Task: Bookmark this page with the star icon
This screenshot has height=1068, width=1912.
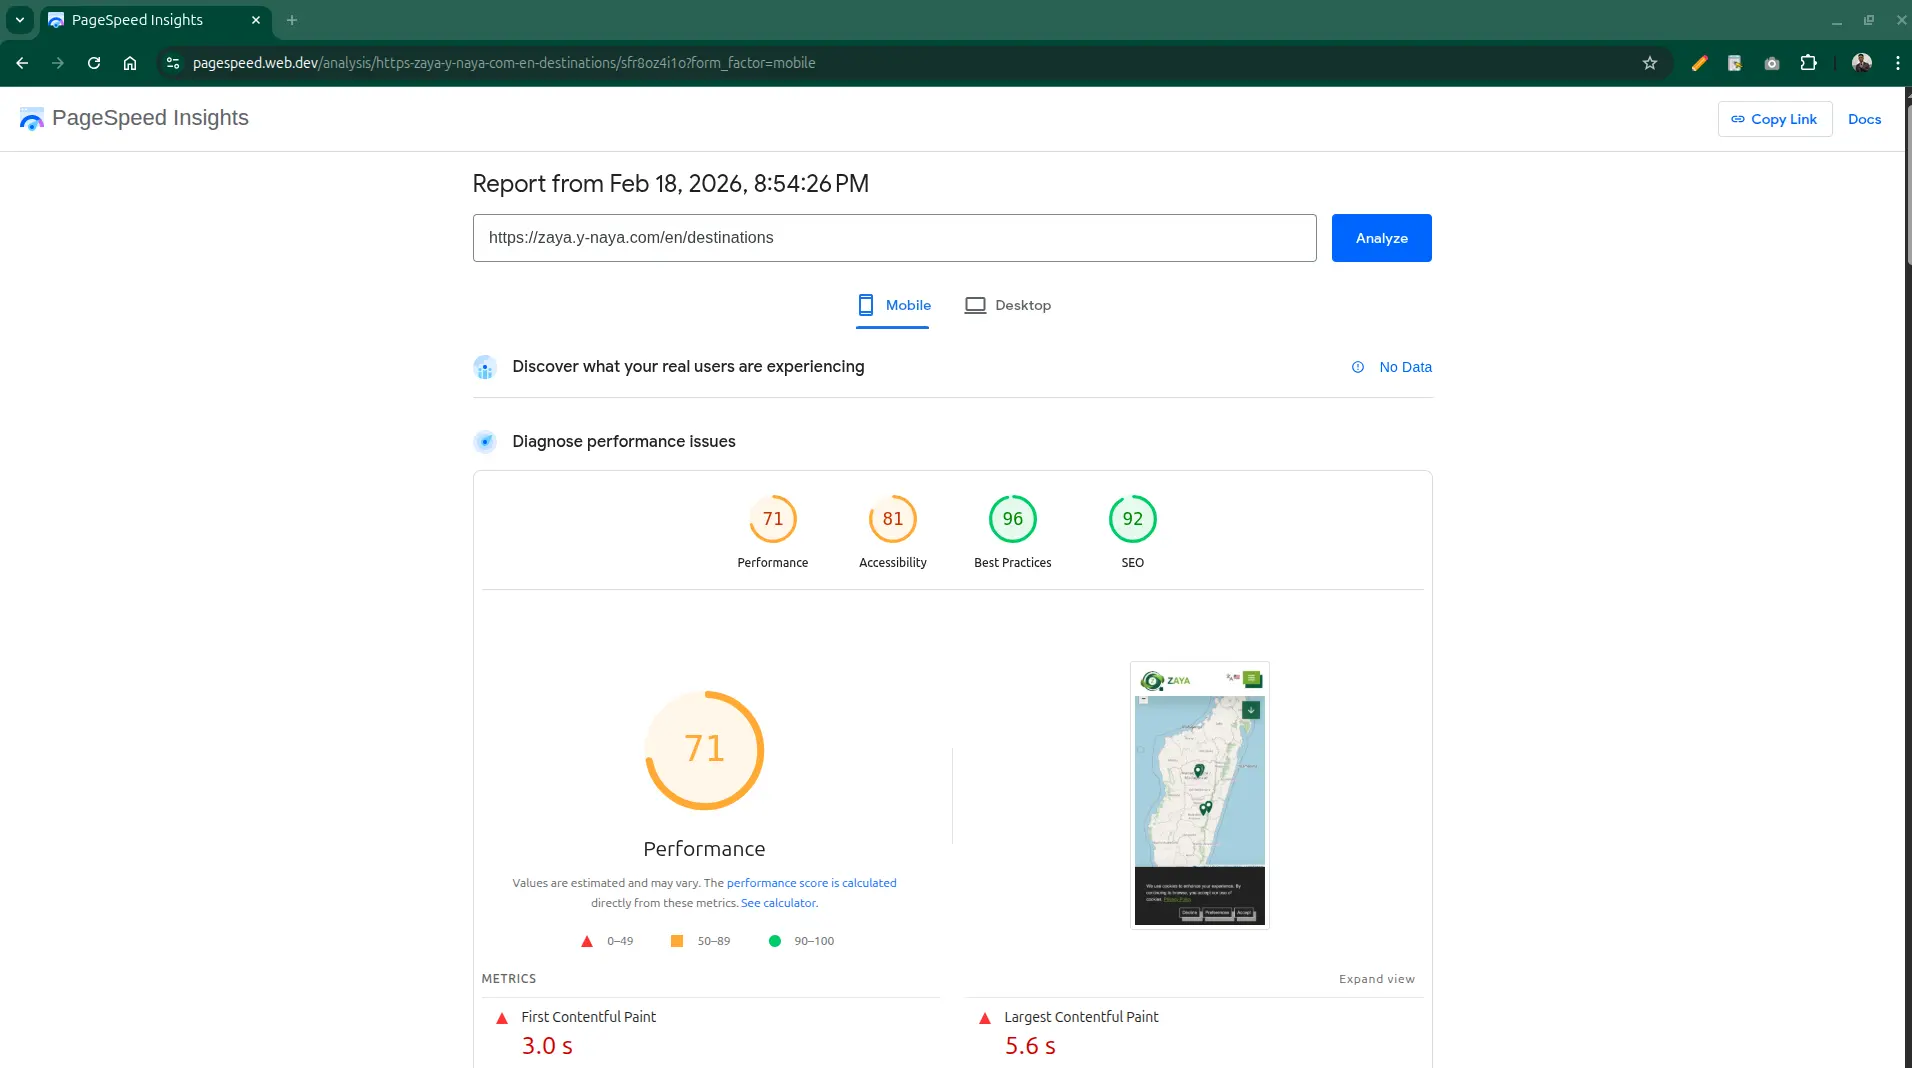Action: click(x=1650, y=63)
